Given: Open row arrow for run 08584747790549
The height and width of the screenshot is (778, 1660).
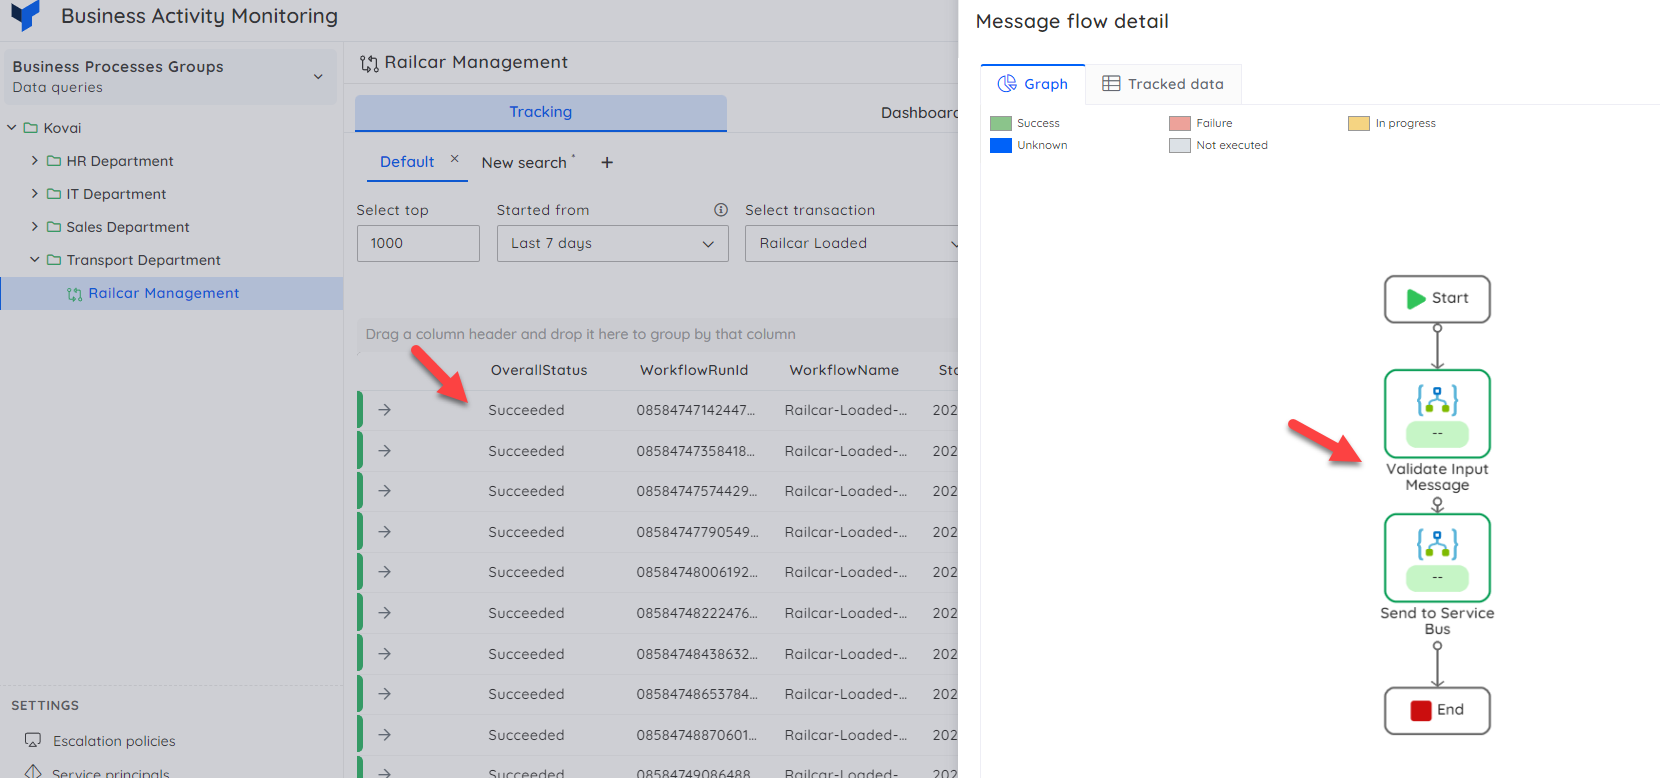Looking at the screenshot, I should (x=385, y=532).
